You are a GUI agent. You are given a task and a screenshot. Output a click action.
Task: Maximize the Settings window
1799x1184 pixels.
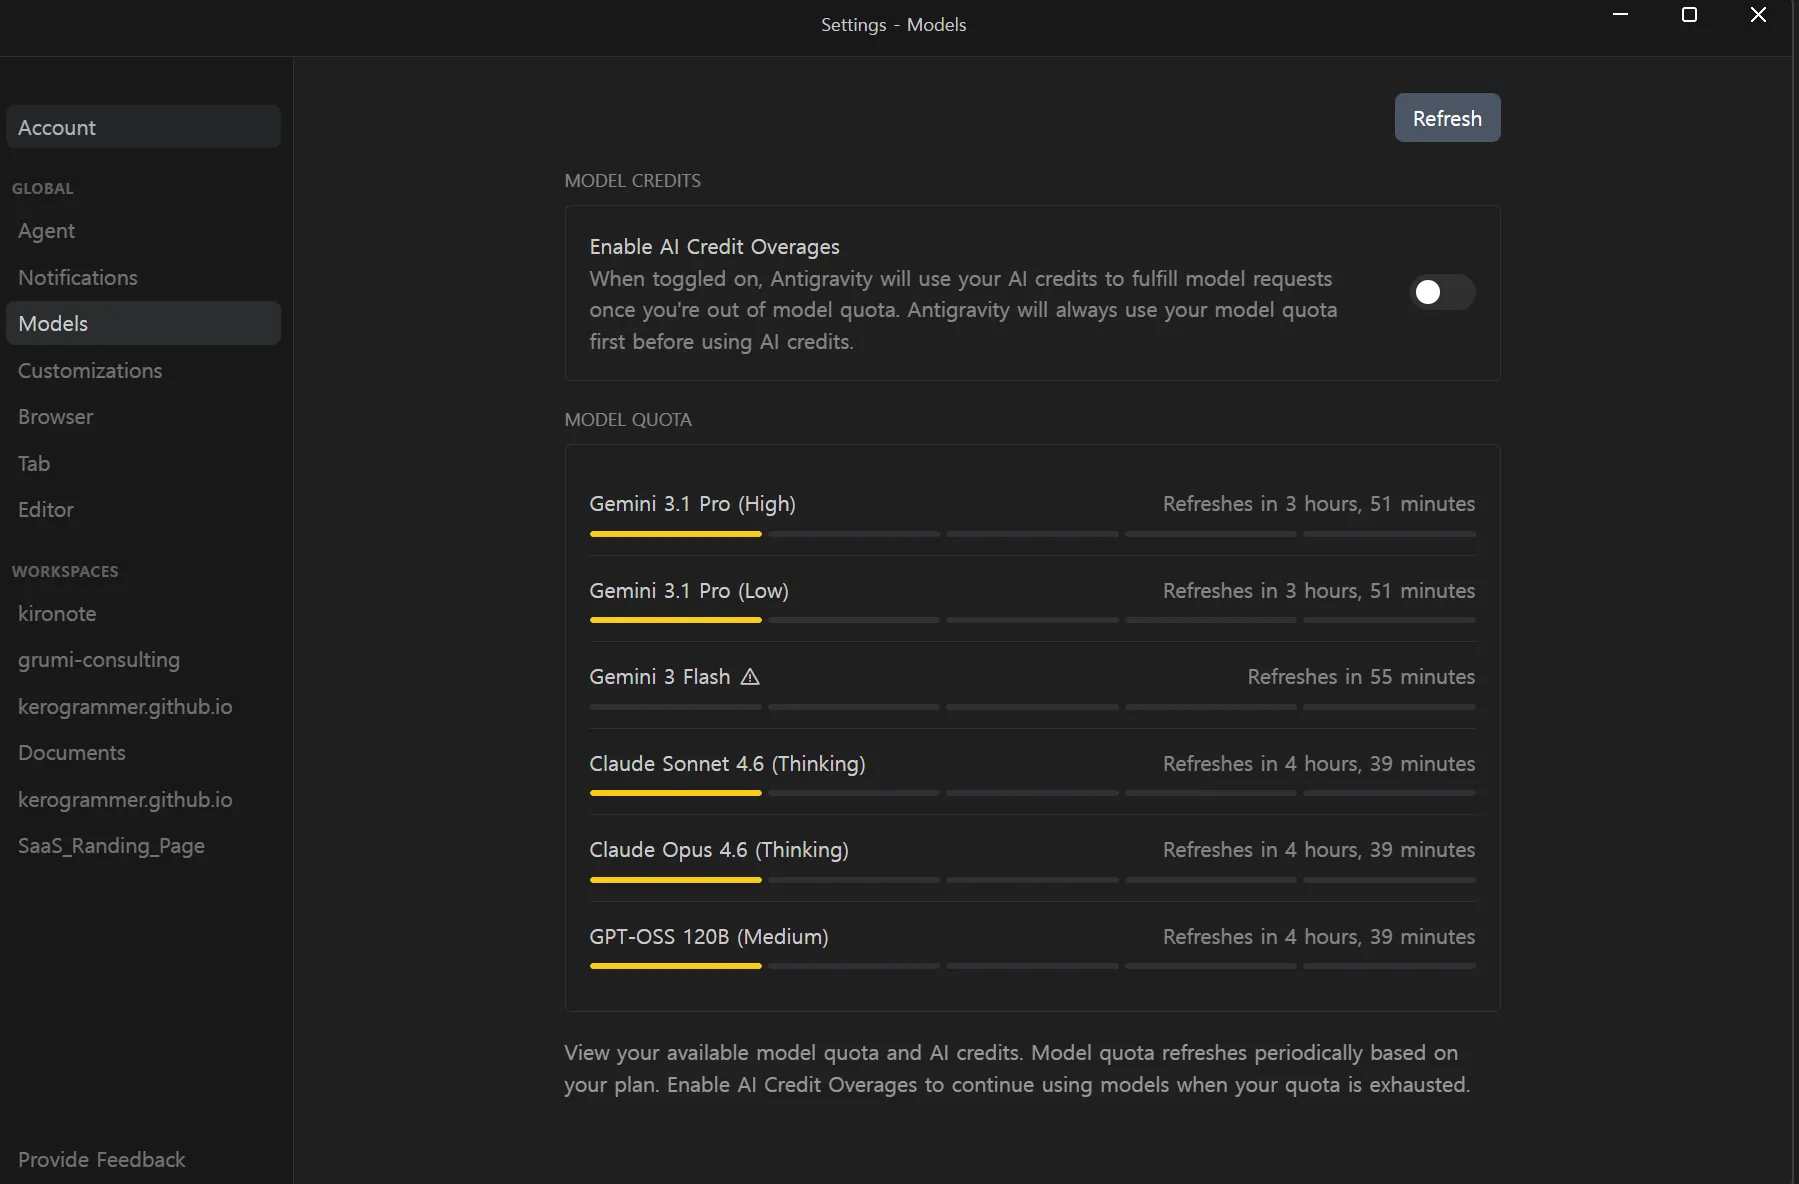click(1689, 15)
